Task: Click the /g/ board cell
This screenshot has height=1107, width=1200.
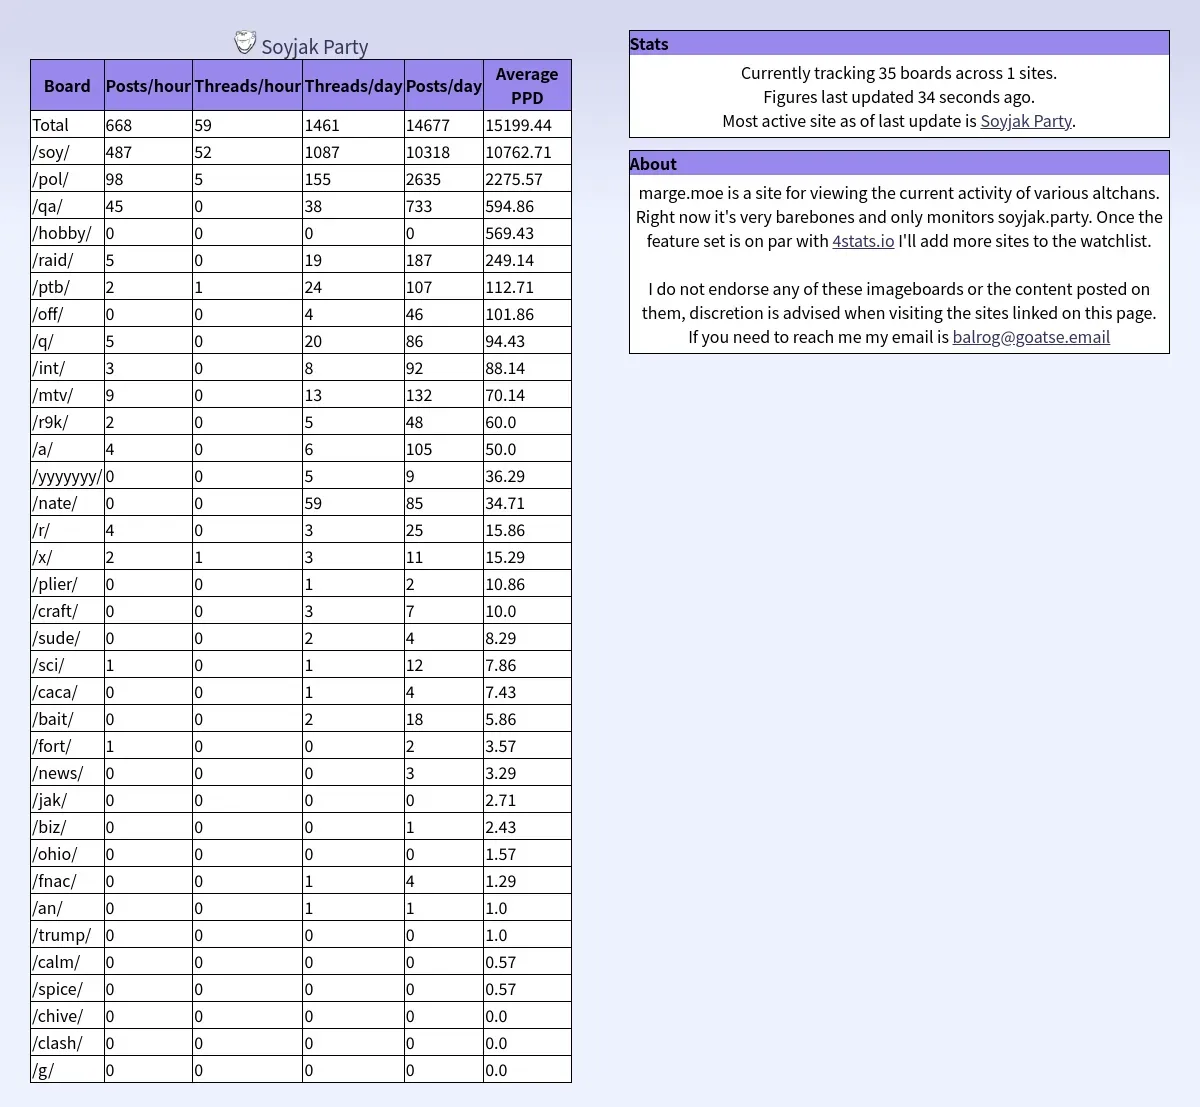Action: (67, 1070)
